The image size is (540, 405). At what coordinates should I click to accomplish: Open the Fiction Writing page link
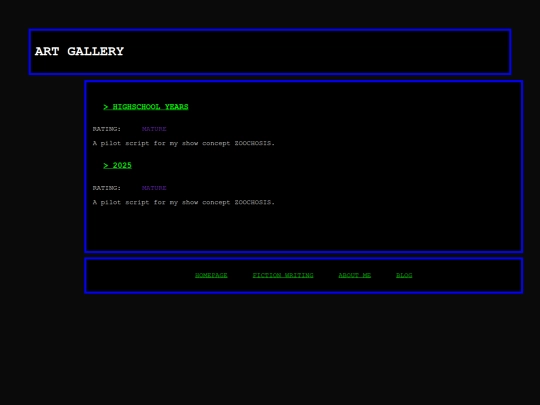click(283, 275)
